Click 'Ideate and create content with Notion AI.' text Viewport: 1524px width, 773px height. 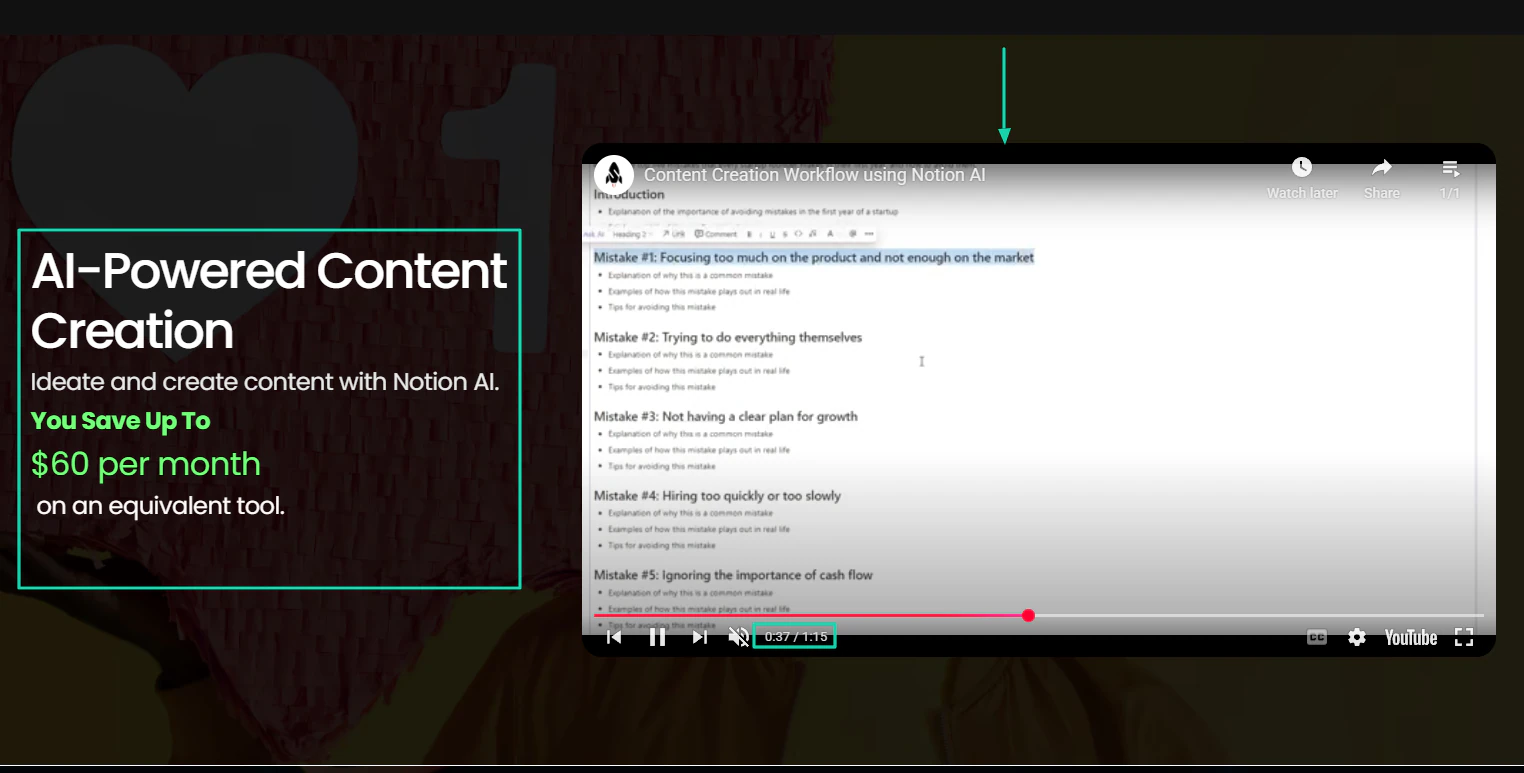[x=265, y=382]
